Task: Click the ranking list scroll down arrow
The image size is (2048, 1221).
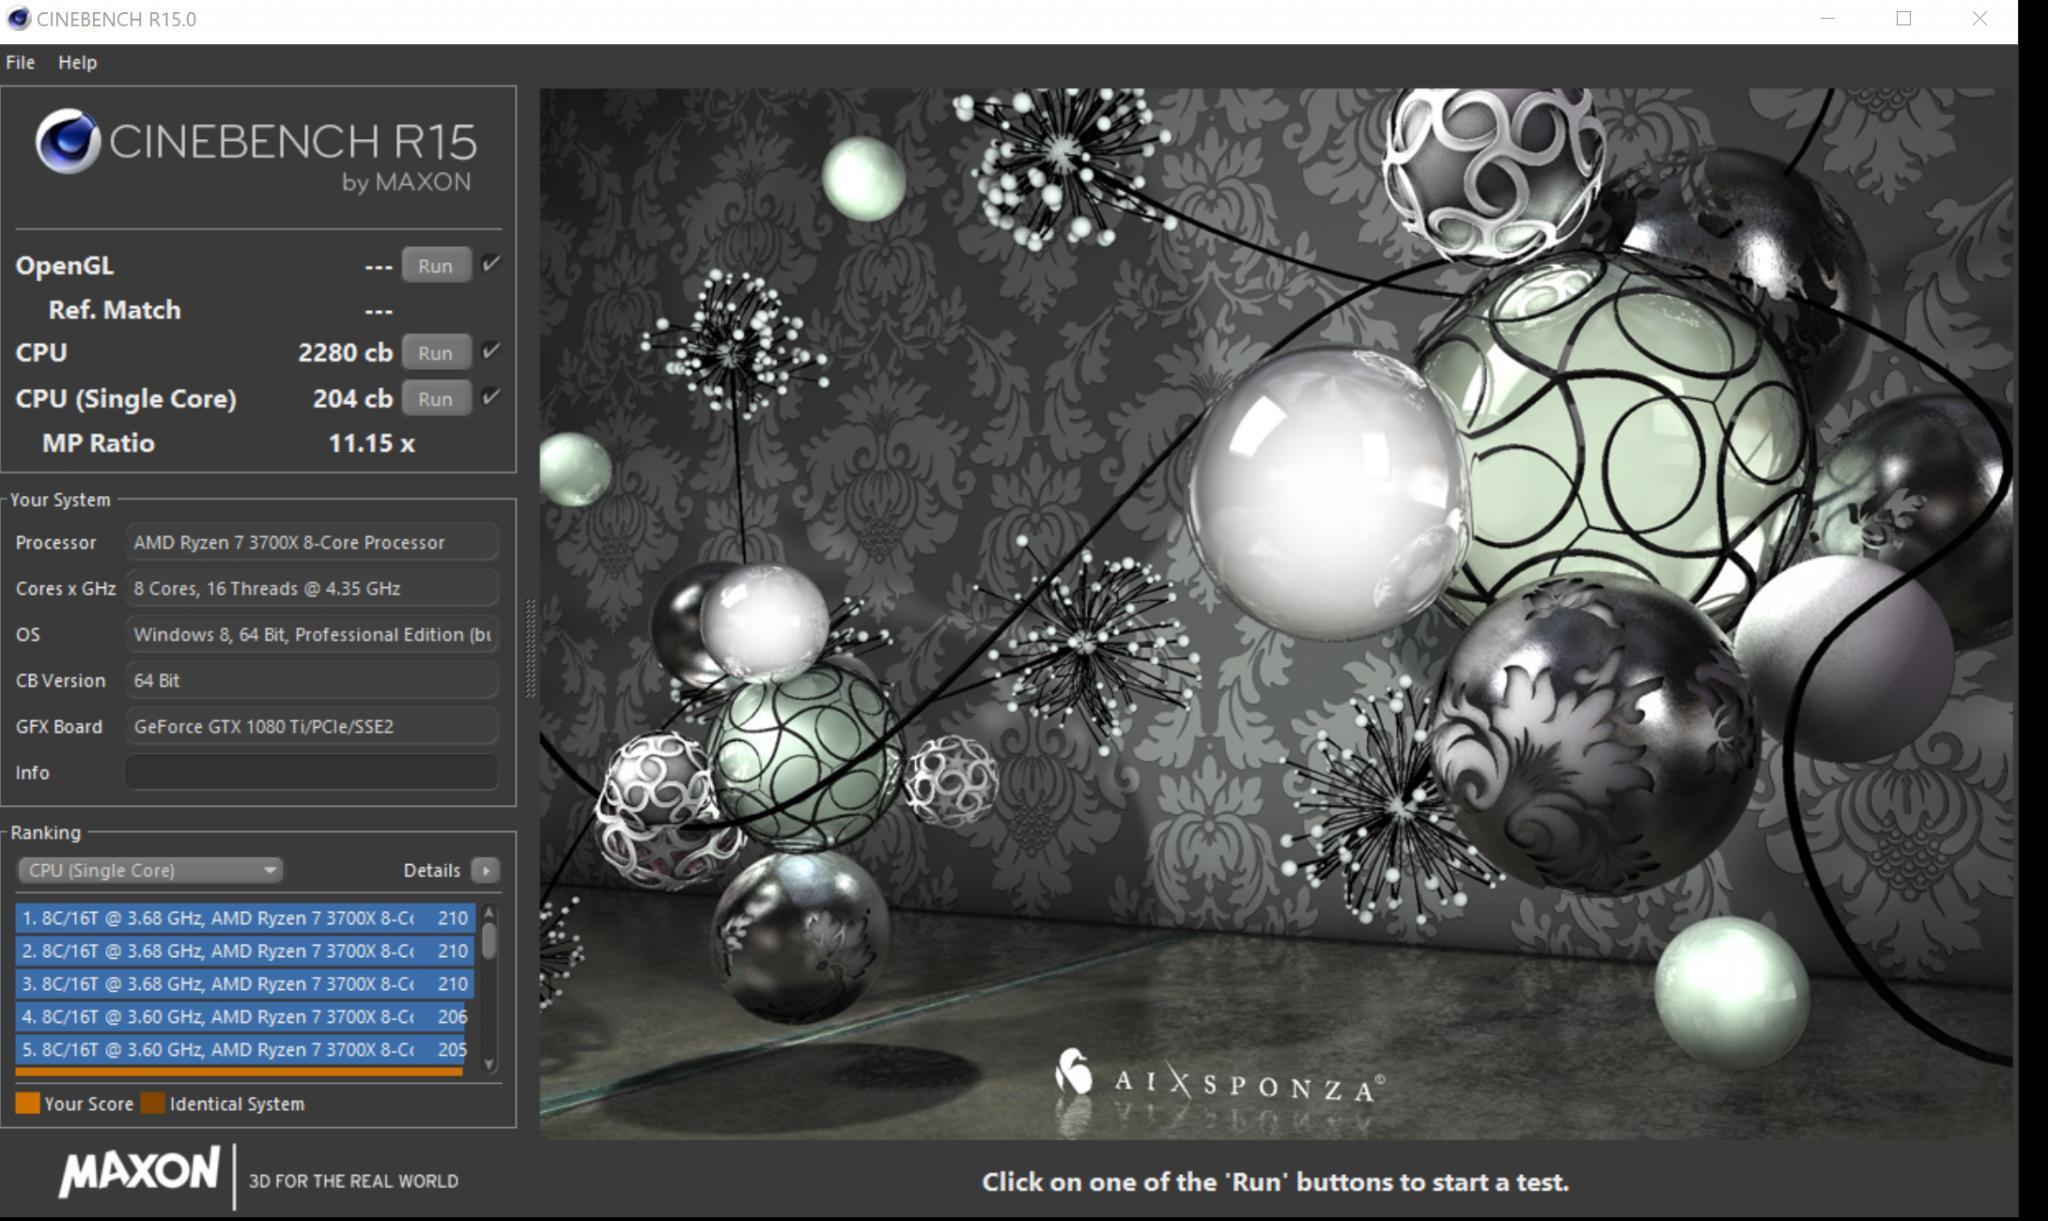Action: [489, 1064]
